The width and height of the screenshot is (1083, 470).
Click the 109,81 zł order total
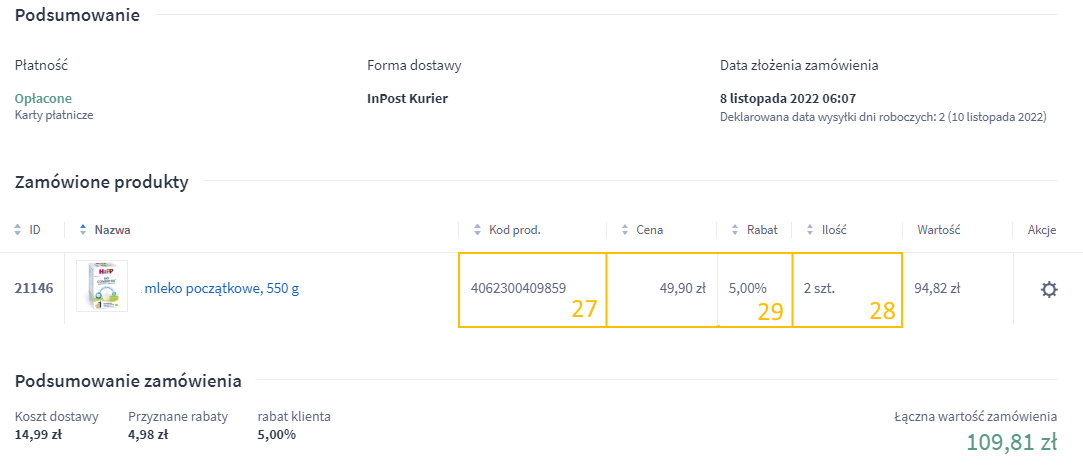(x=1011, y=442)
